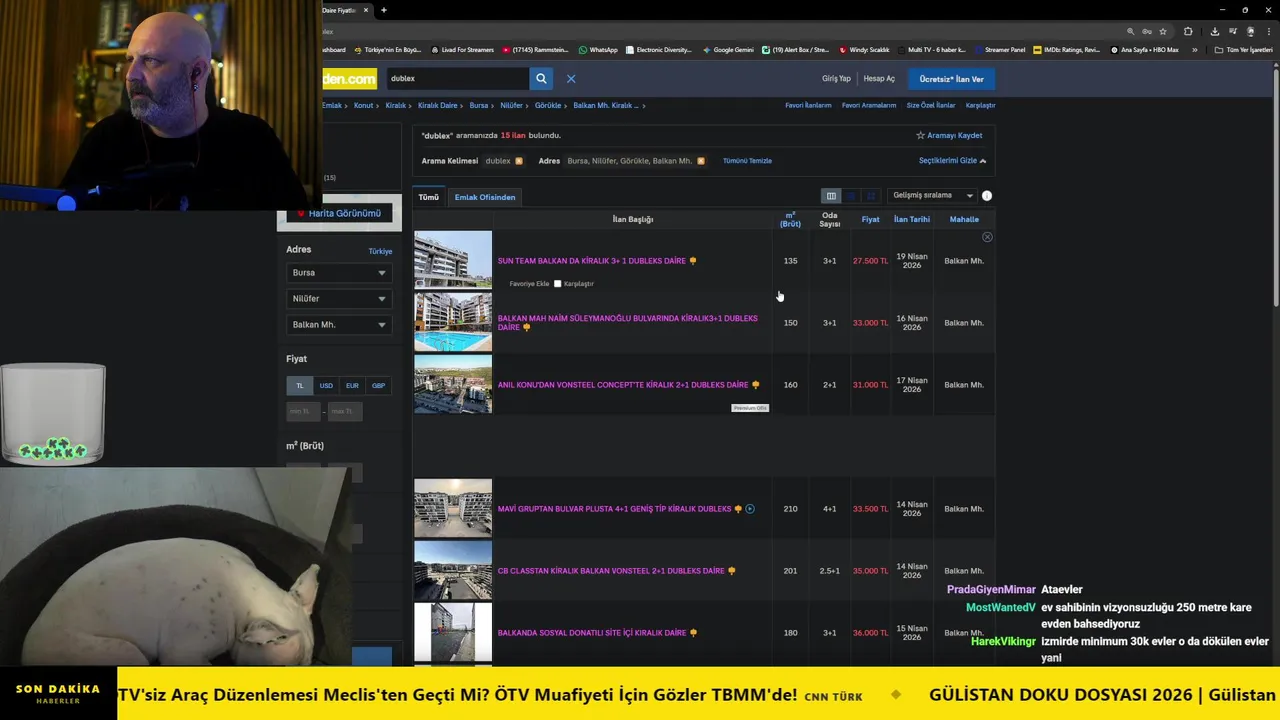The height and width of the screenshot is (720, 1280).
Task: Zoom via the address bar magnifier icon
Action: [1131, 31]
